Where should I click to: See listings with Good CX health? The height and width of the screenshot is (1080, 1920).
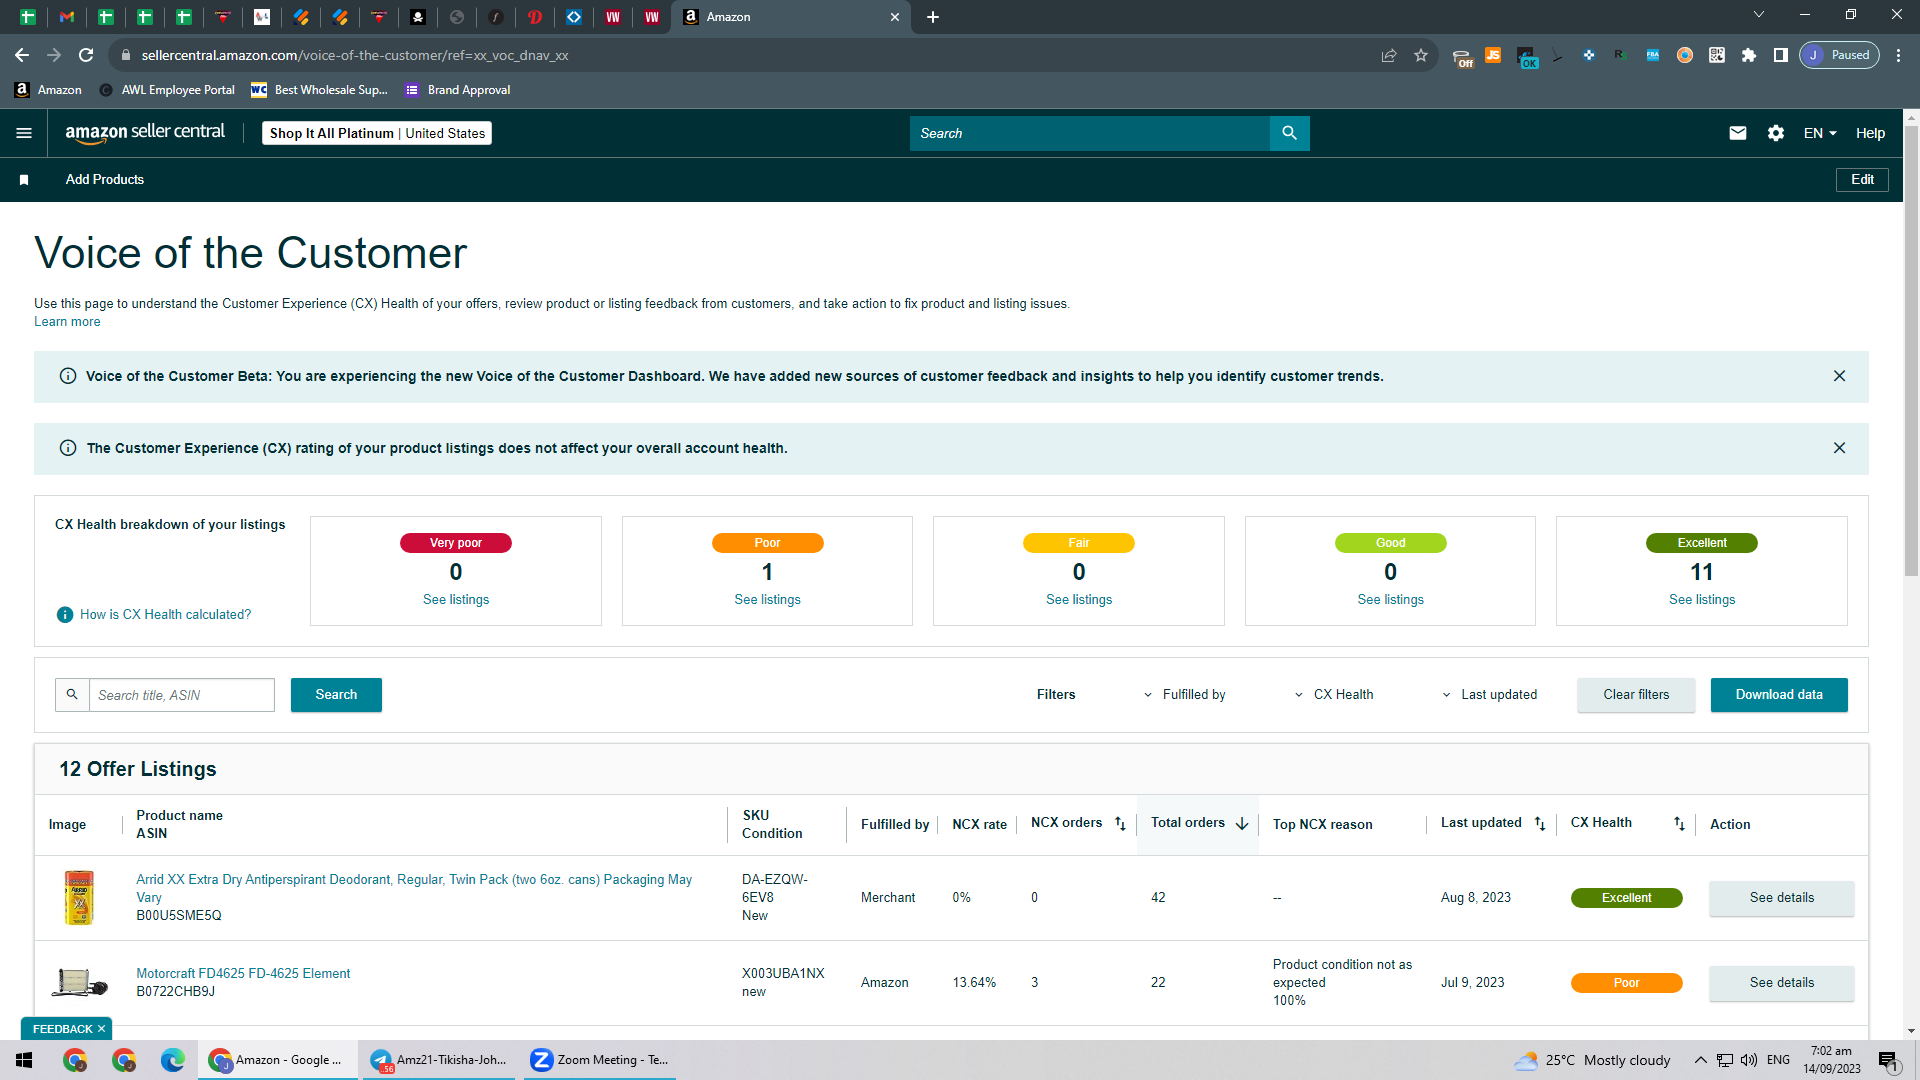coord(1390,600)
